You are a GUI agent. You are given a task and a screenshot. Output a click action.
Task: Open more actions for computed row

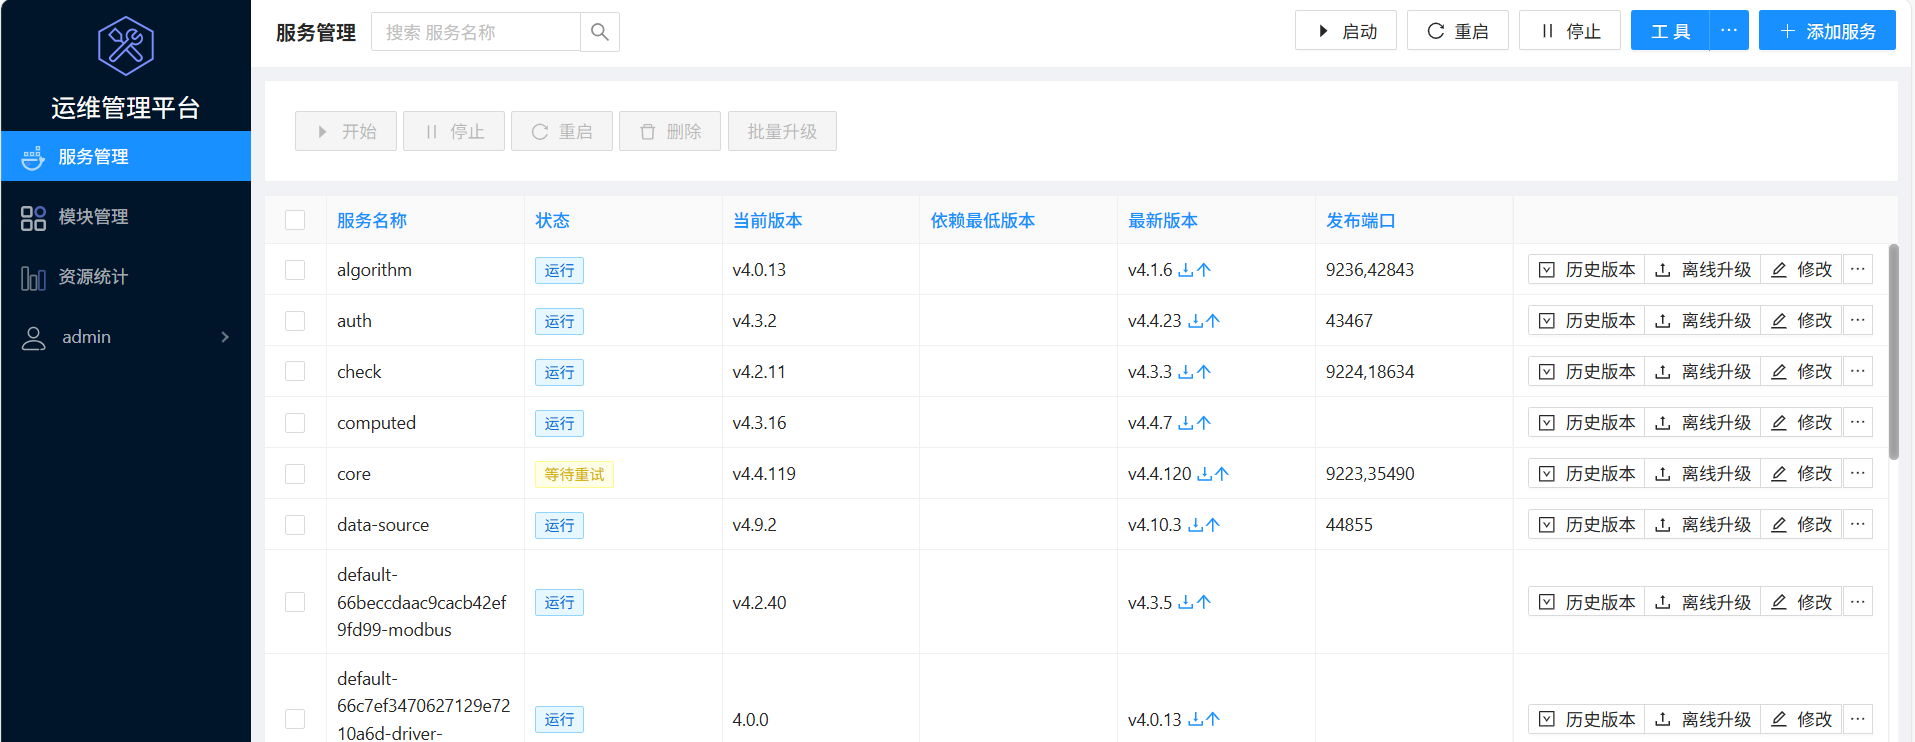pyautogui.click(x=1858, y=423)
